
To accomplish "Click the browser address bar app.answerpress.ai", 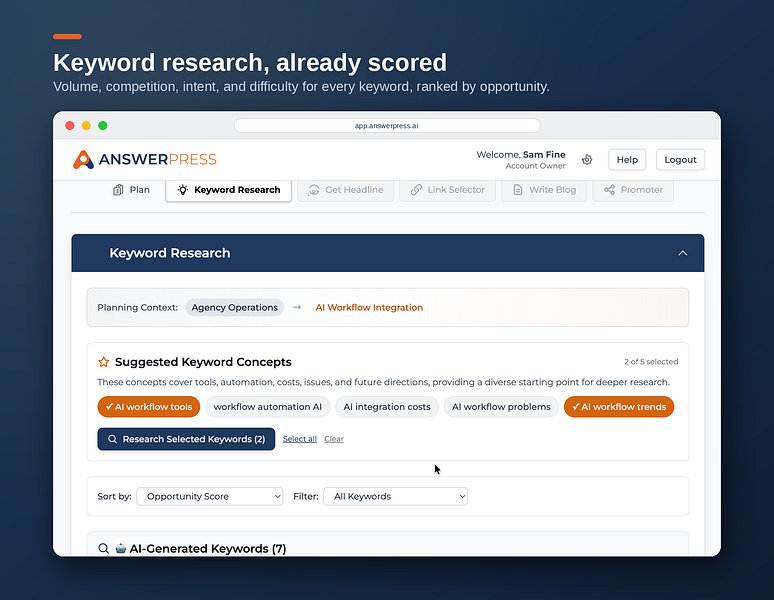I will pos(387,126).
